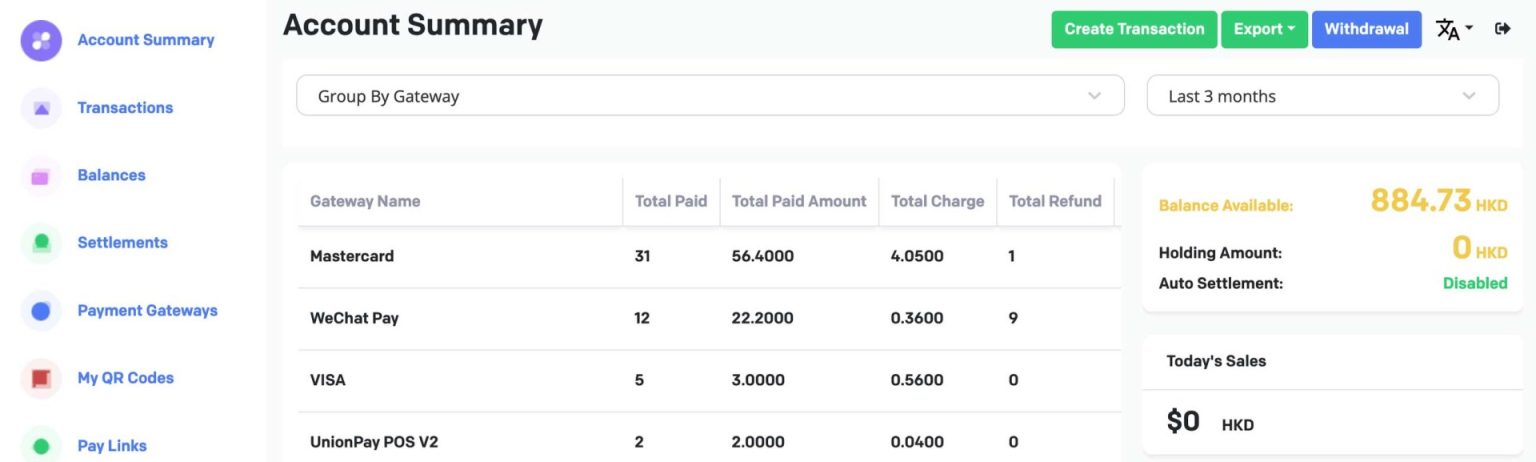This screenshot has width=1536, height=462.
Task: Select the Balances wallet icon
Action: tap(41, 176)
